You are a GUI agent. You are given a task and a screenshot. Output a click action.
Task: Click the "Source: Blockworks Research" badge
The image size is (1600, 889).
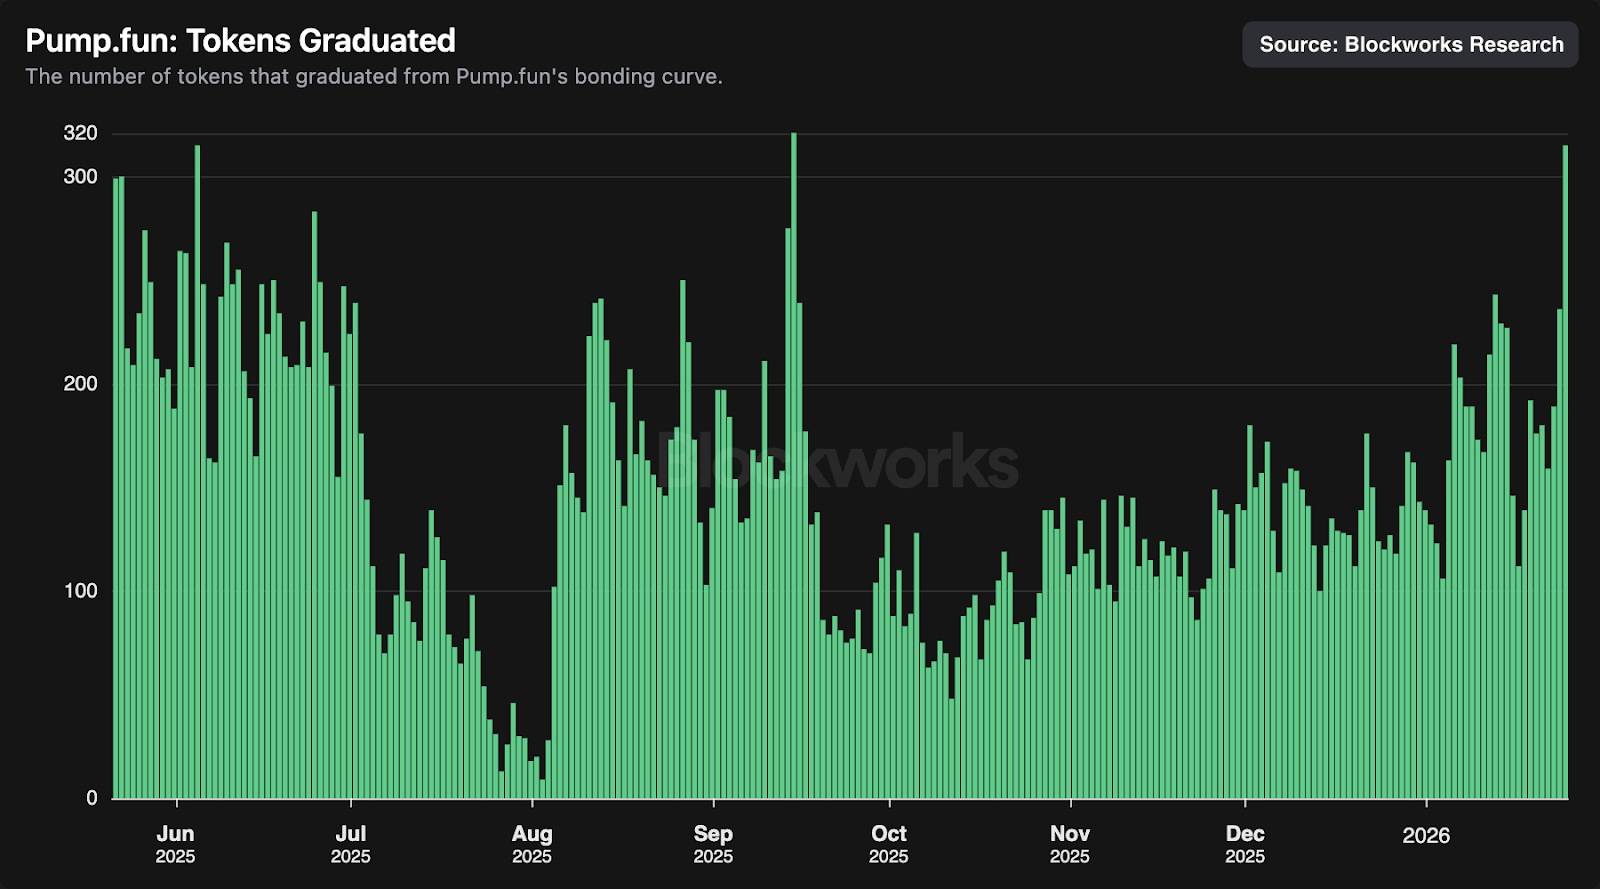(1410, 45)
